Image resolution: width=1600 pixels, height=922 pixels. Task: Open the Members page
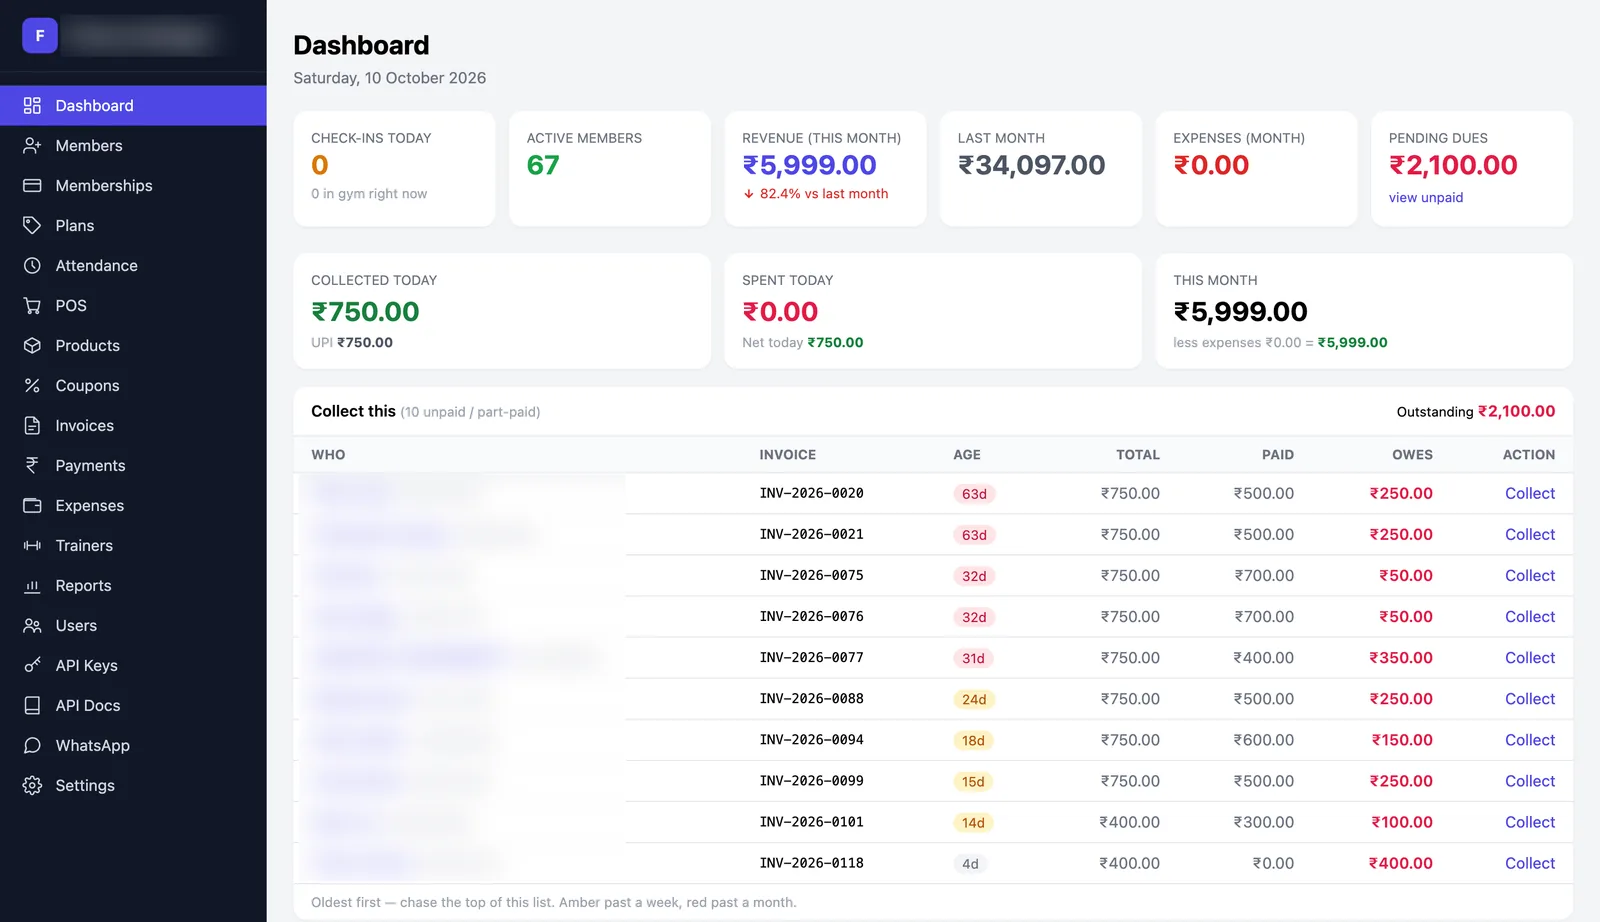(133, 145)
